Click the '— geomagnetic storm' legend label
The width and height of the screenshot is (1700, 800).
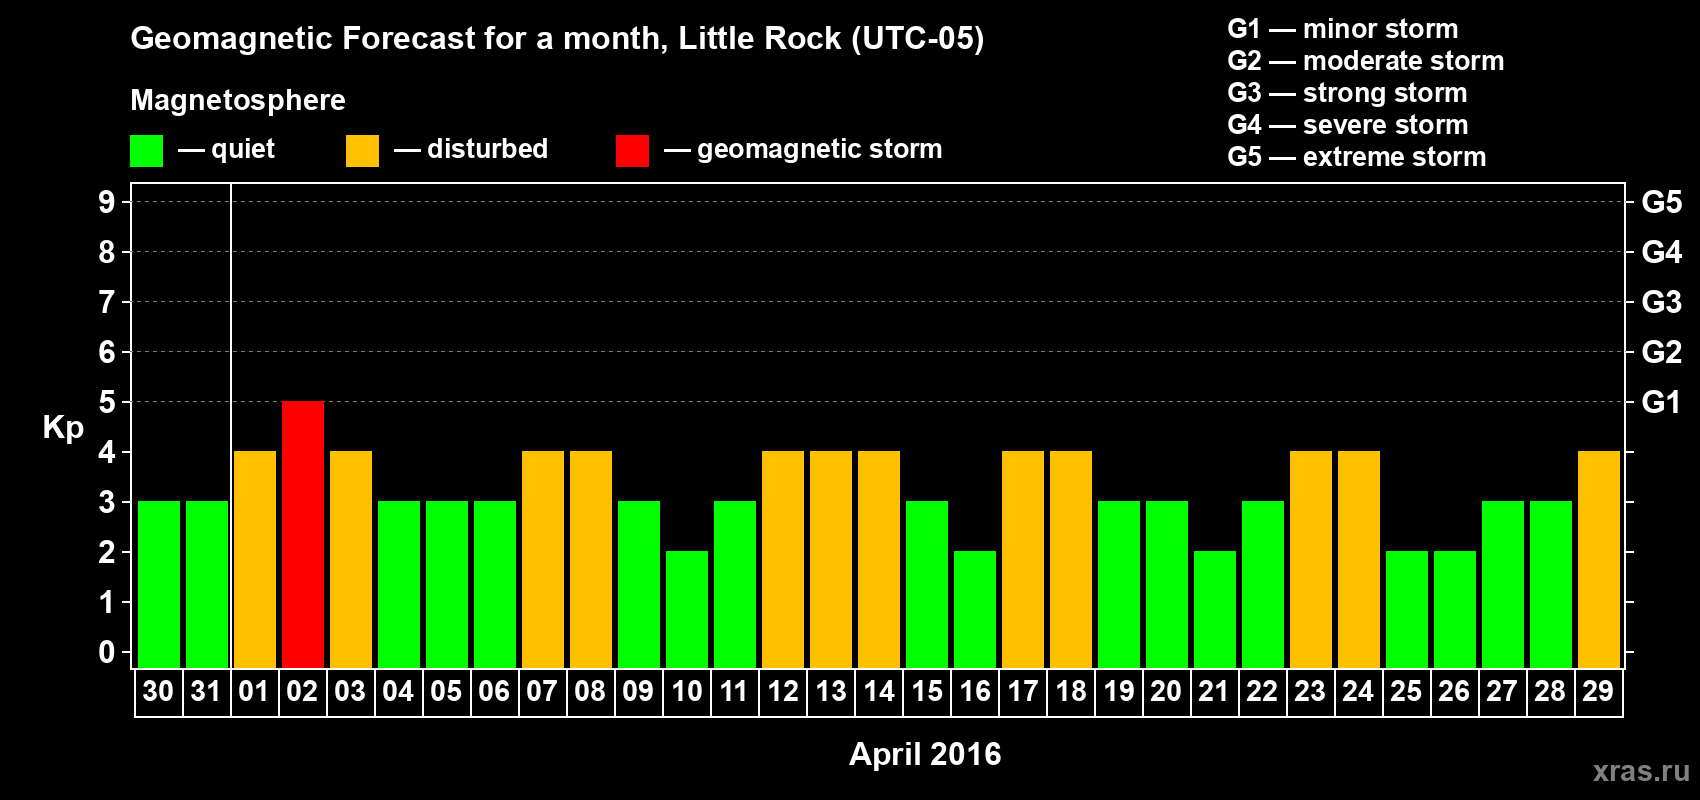803,149
